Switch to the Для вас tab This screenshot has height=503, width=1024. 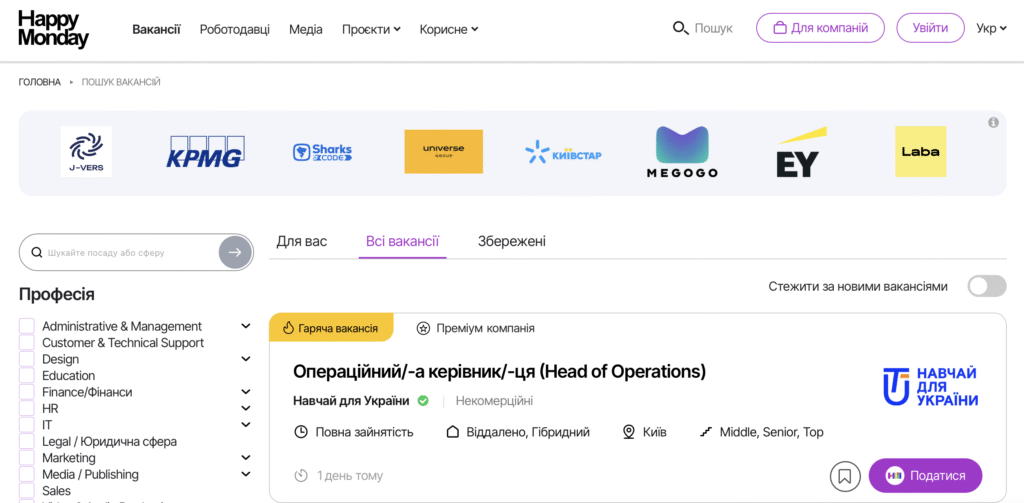coord(302,241)
